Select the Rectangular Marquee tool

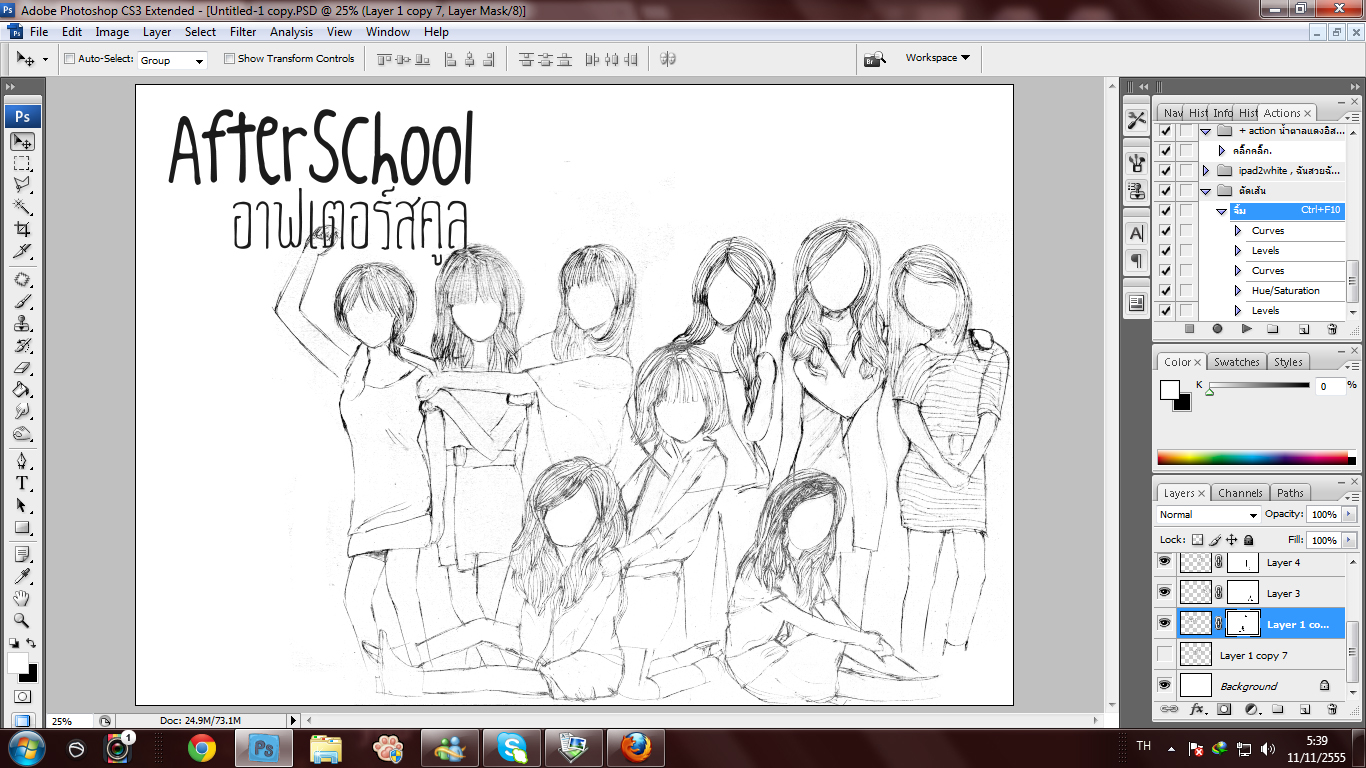pos(22,163)
